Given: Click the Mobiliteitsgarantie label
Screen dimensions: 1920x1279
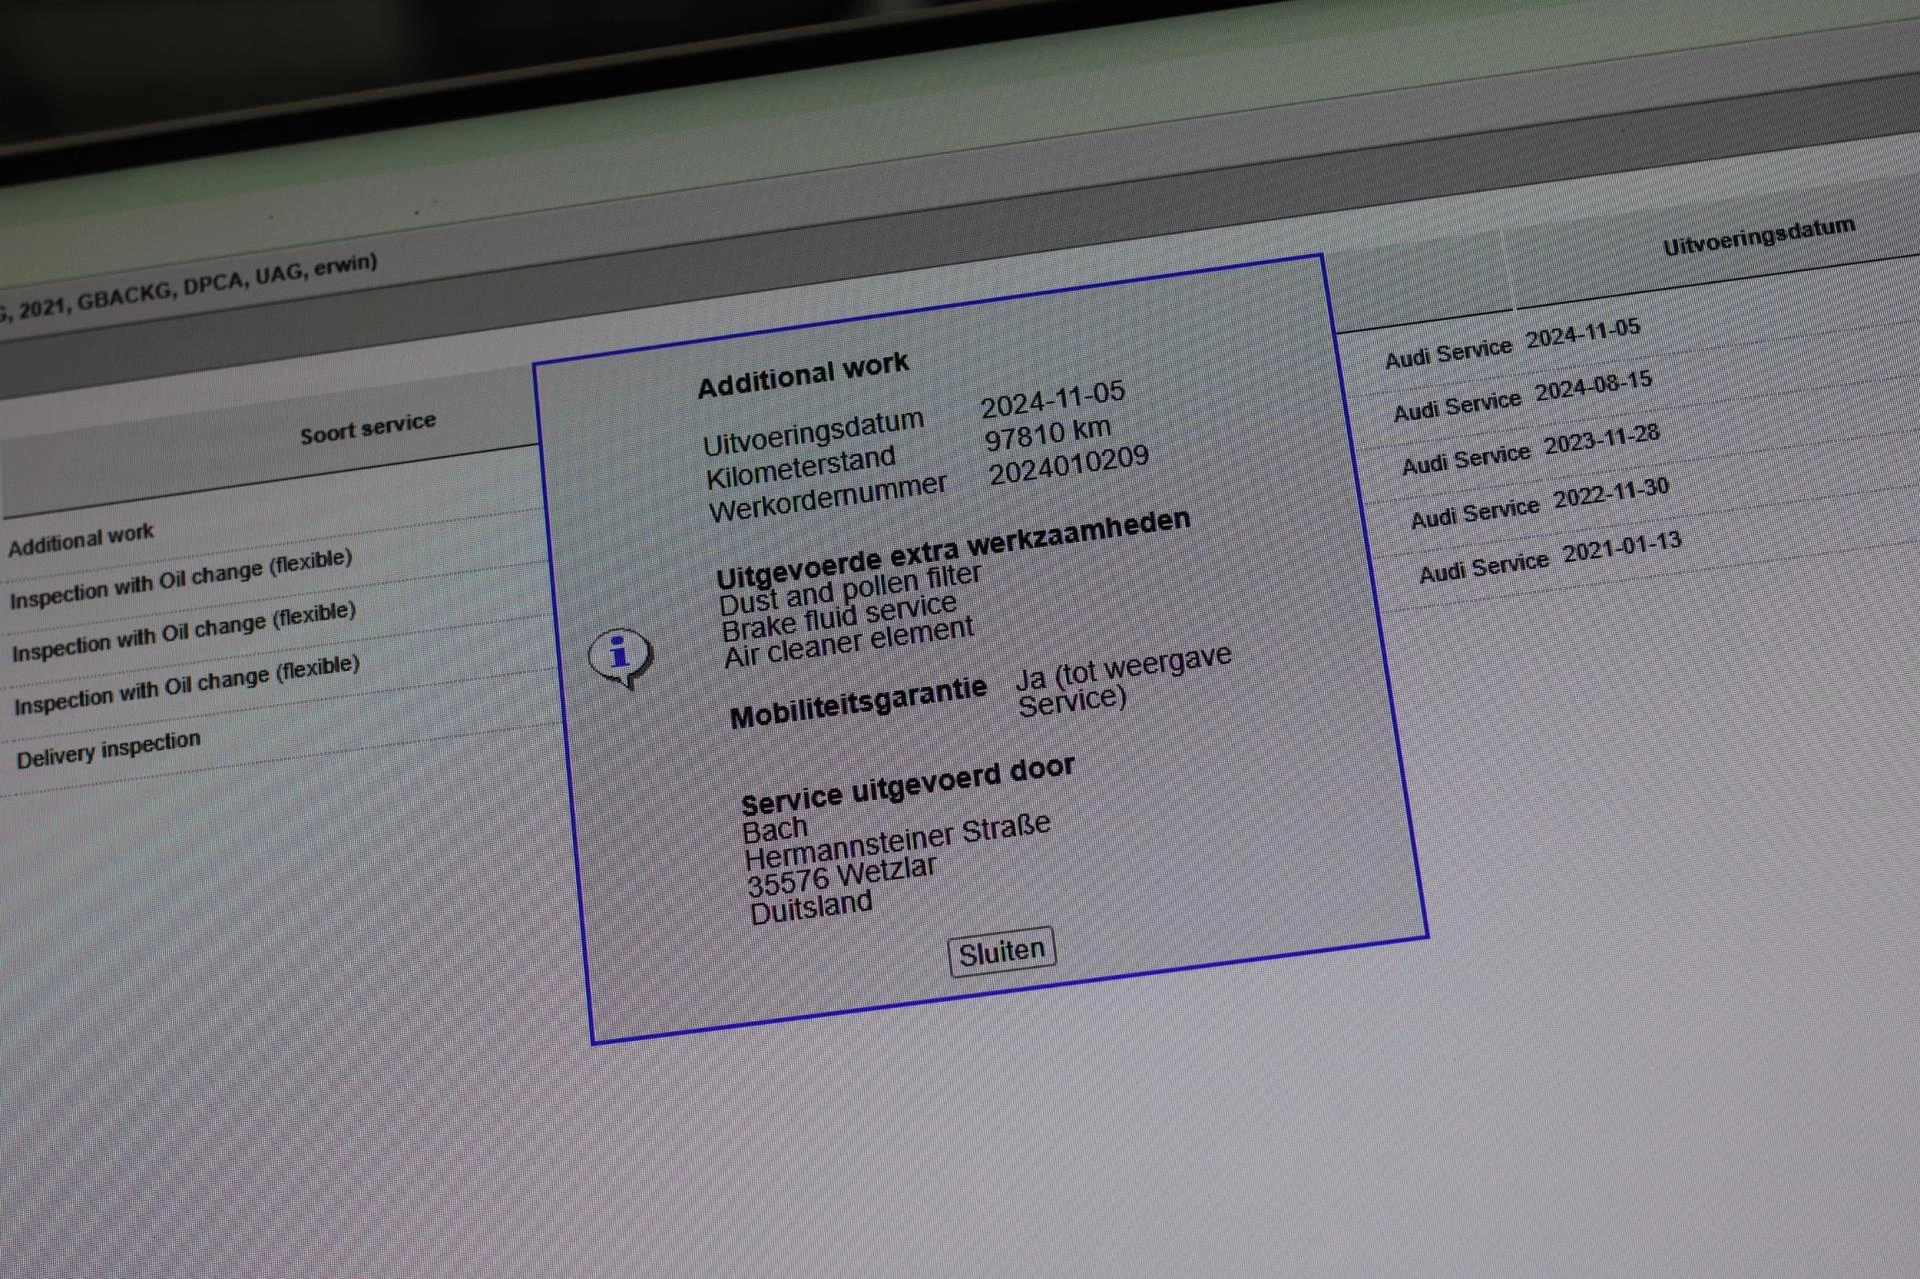Looking at the screenshot, I should [858, 703].
